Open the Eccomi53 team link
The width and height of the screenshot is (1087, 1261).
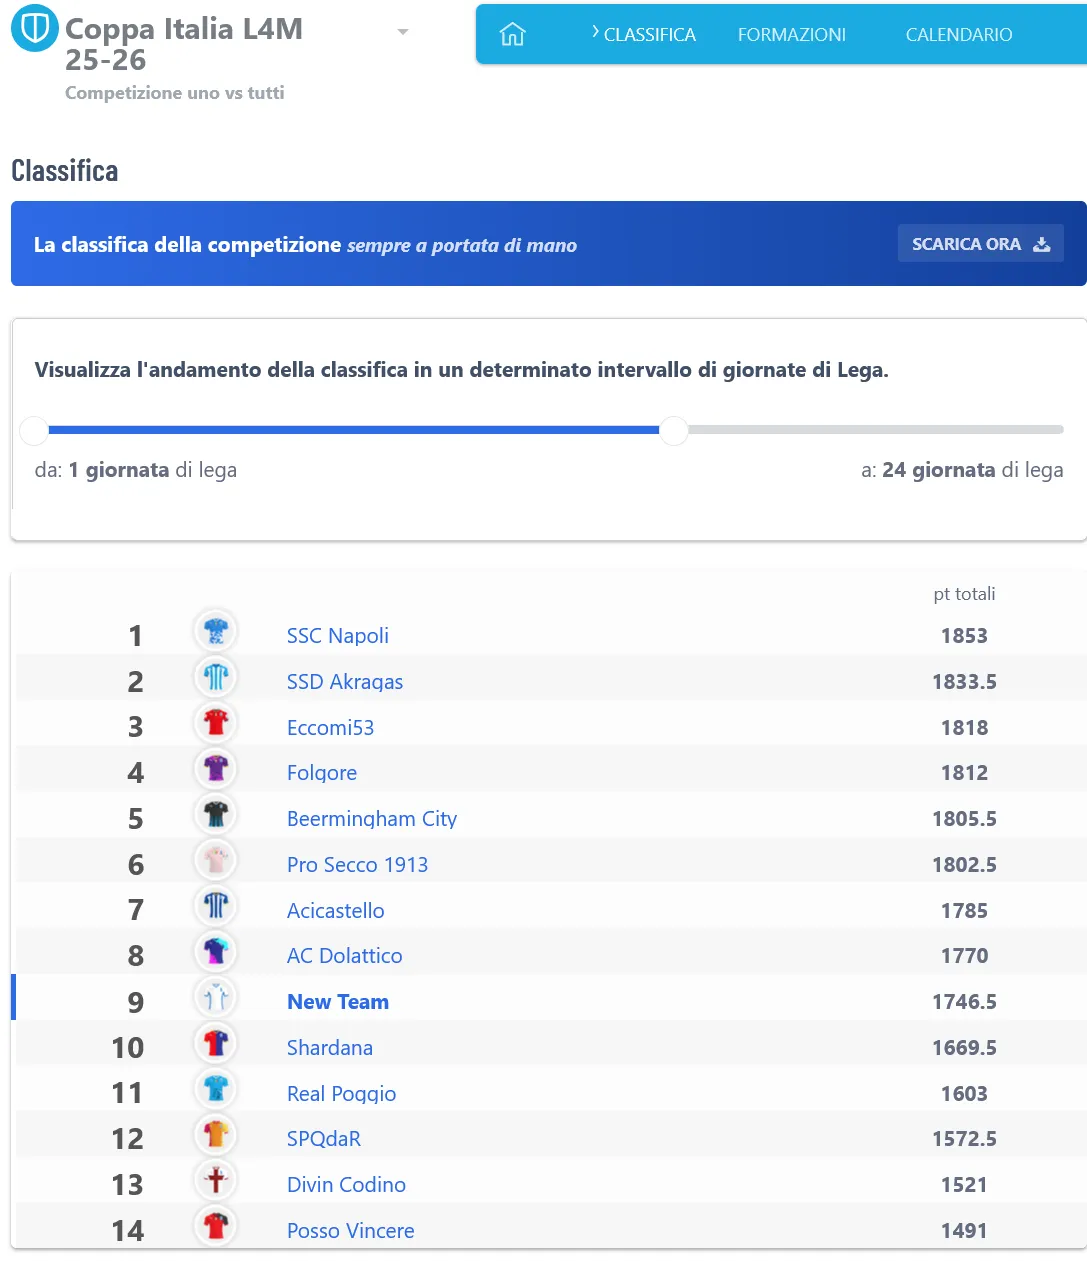point(330,728)
